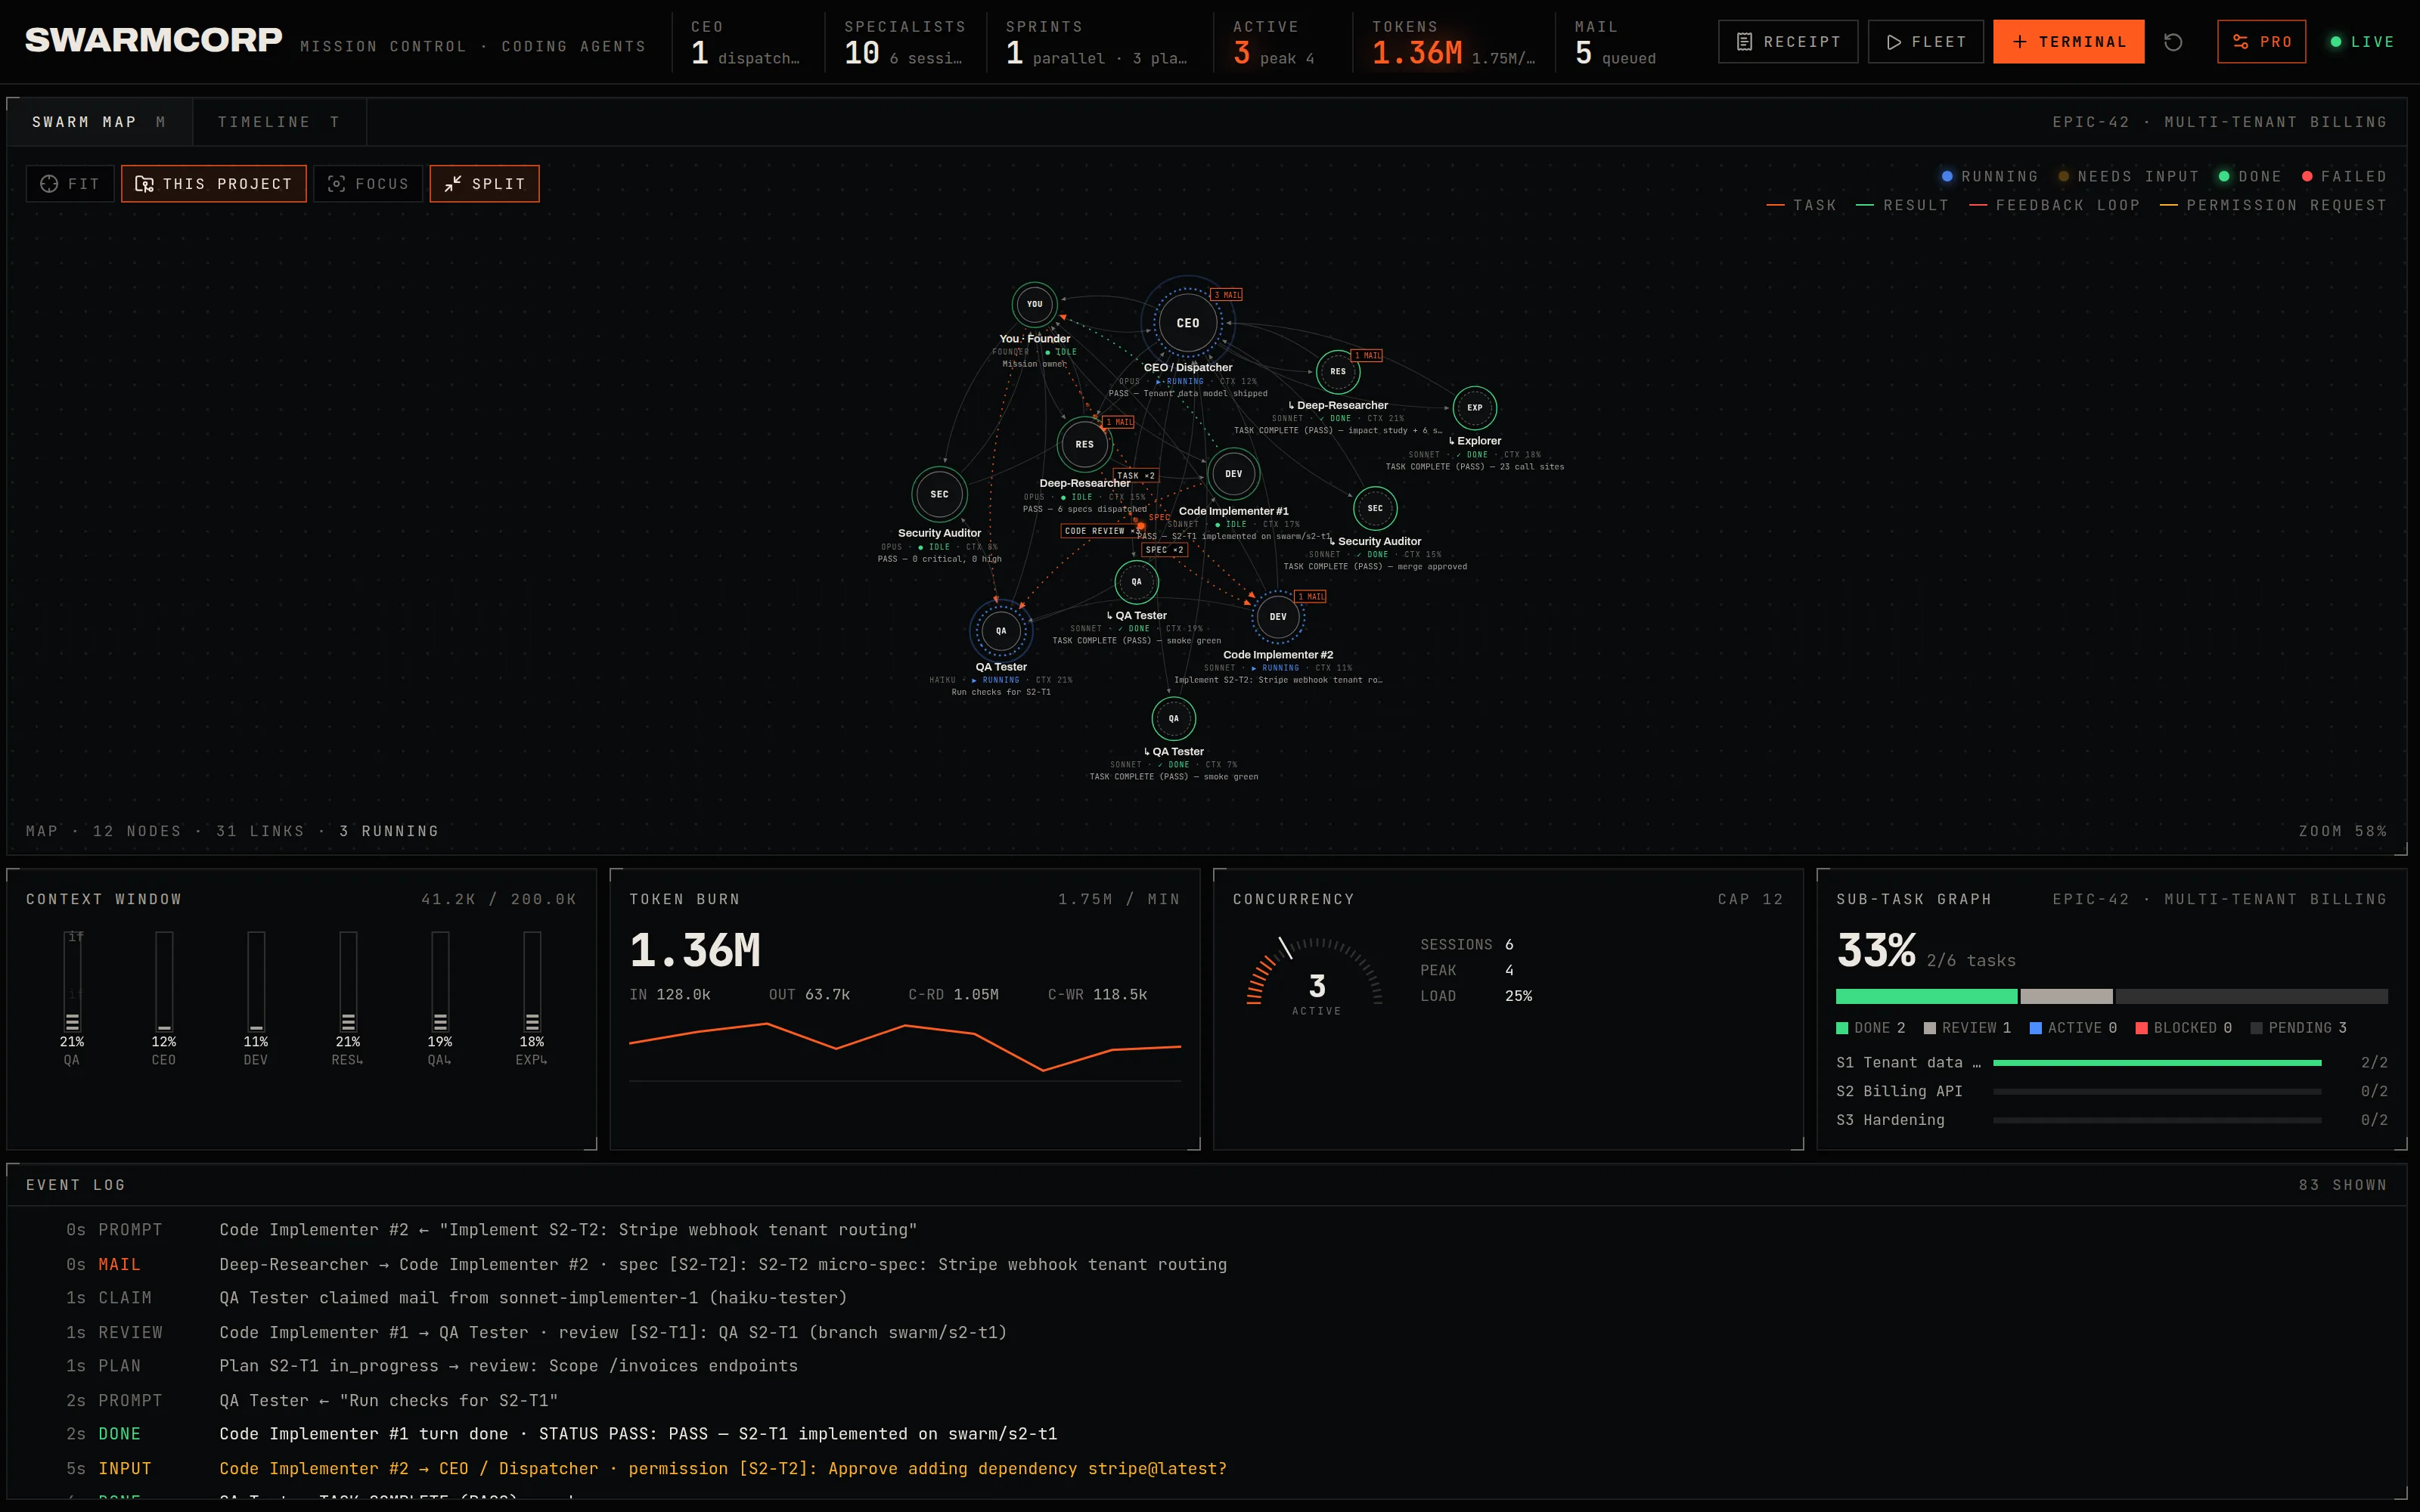Select the running HAIKU QA Tester node
The height and width of the screenshot is (1512, 2420).
[1000, 631]
